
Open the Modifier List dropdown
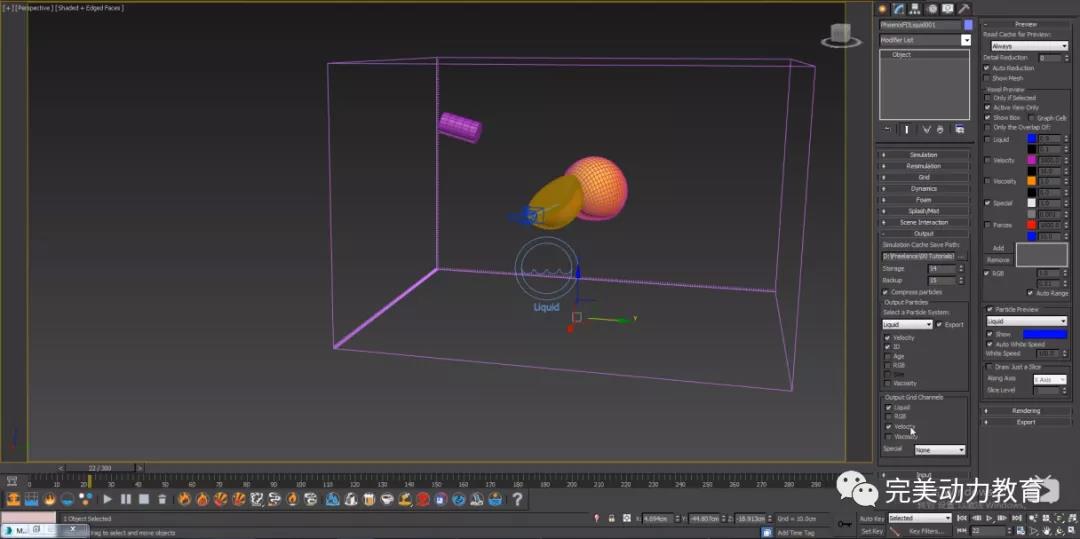coord(965,40)
